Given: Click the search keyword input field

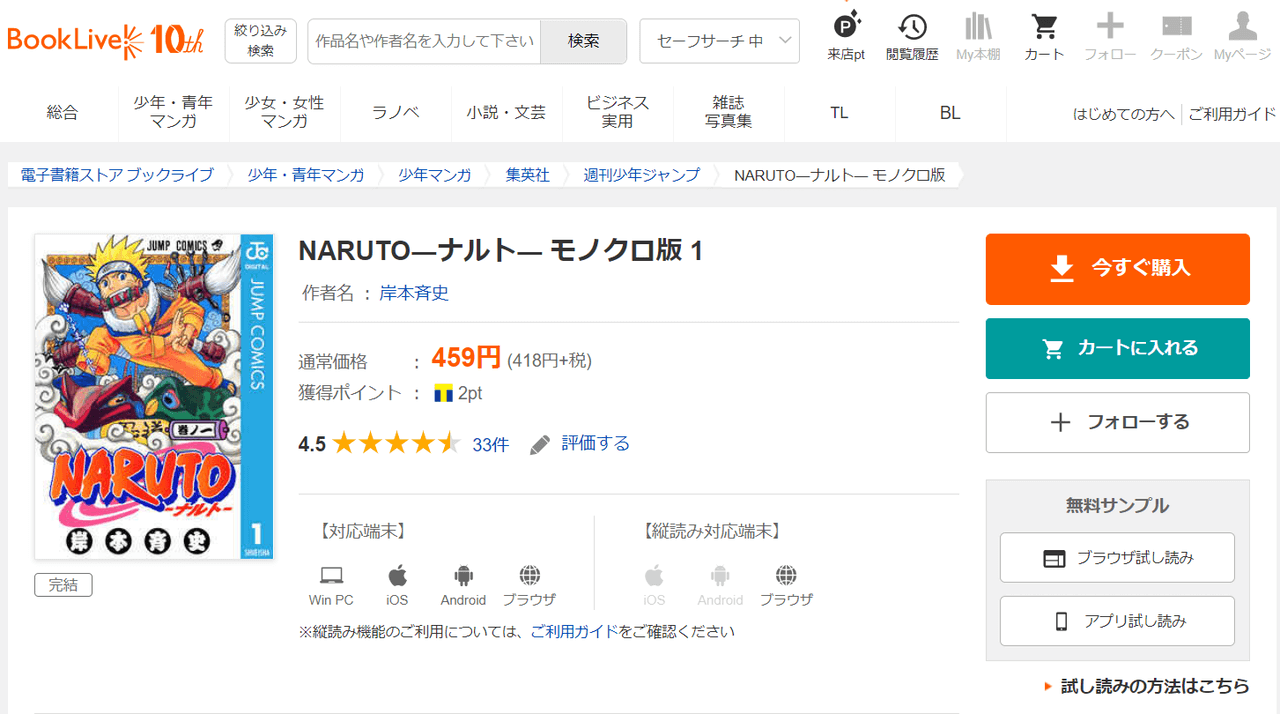Looking at the screenshot, I should pos(424,41).
